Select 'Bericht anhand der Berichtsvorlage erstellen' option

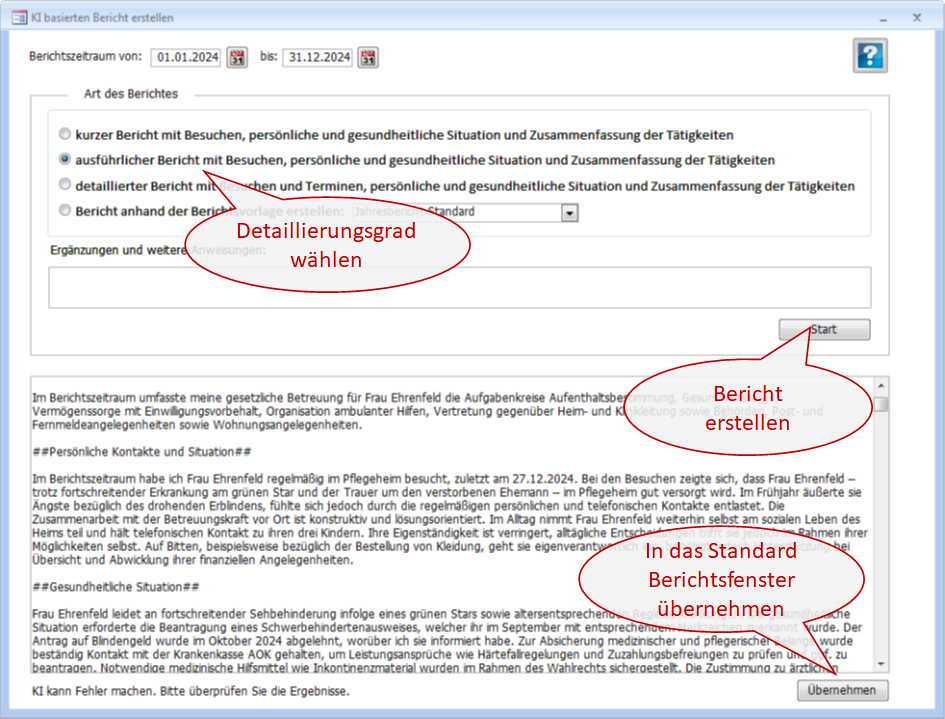(x=65, y=211)
